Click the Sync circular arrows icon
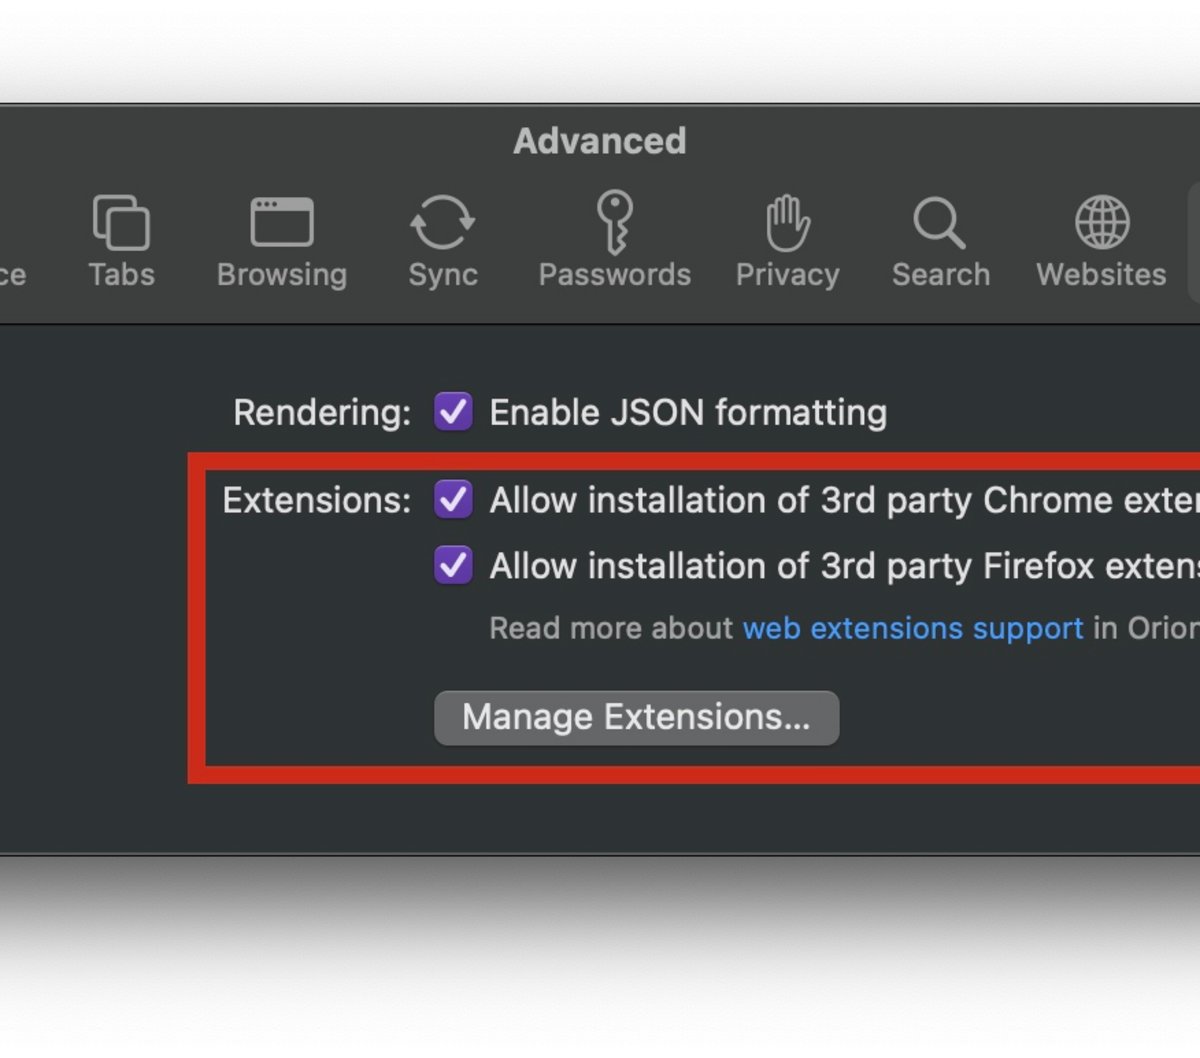 (442, 220)
